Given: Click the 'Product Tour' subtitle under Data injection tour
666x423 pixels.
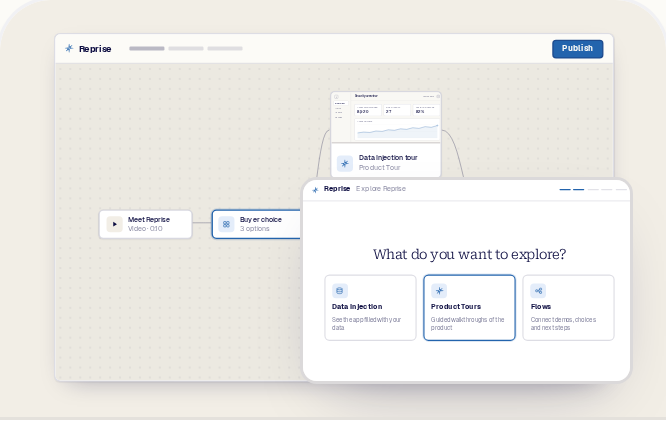Looking at the screenshot, I should [379, 168].
